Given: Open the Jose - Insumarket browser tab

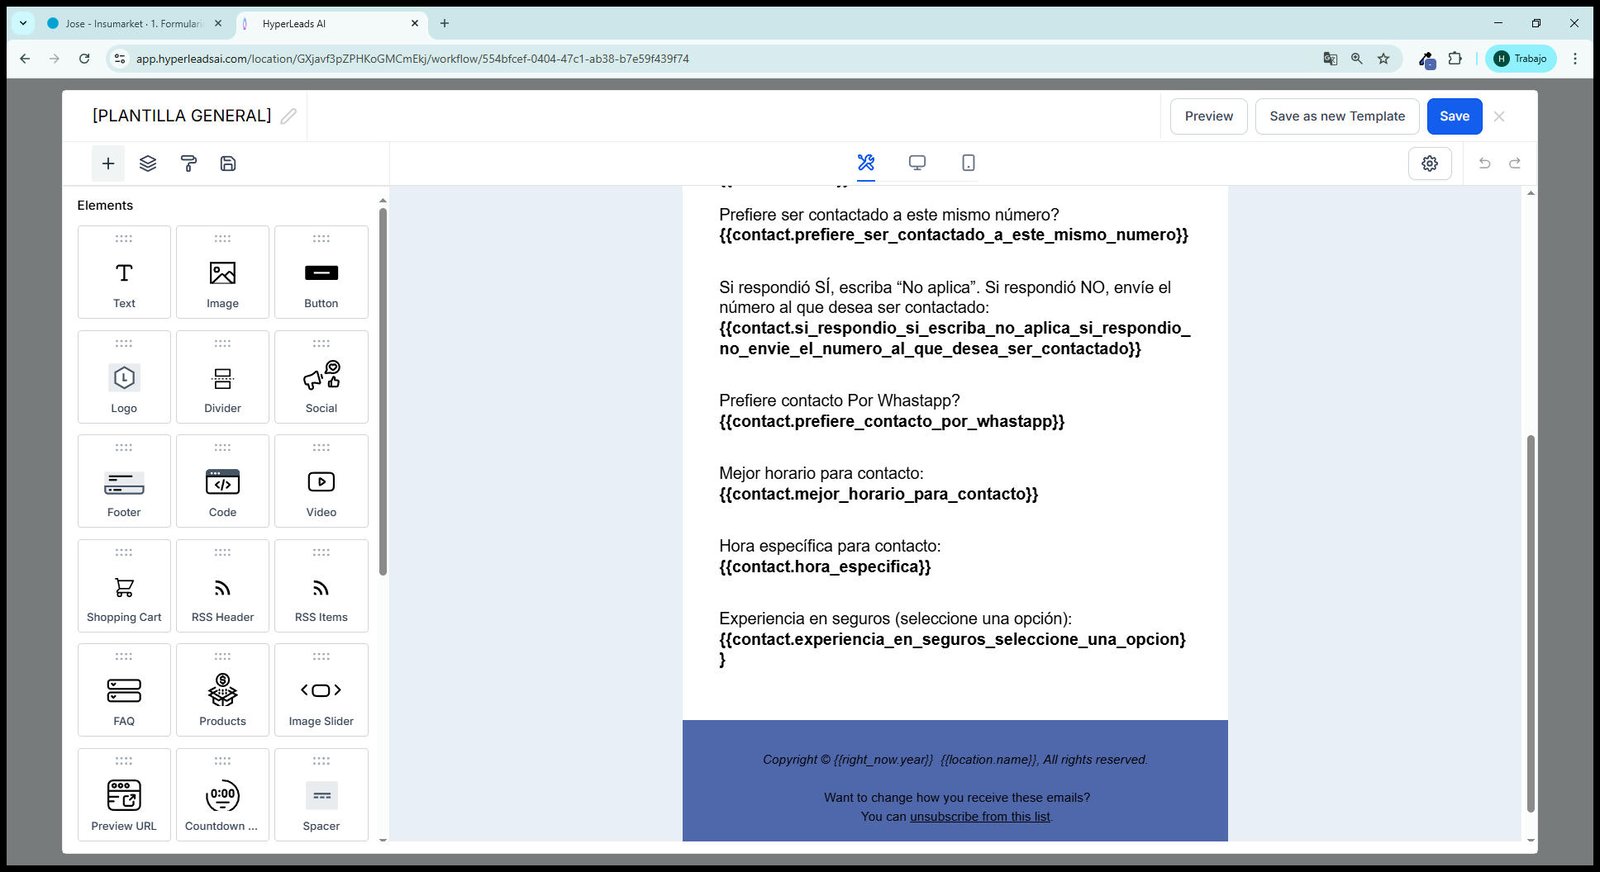Looking at the screenshot, I should point(134,23).
